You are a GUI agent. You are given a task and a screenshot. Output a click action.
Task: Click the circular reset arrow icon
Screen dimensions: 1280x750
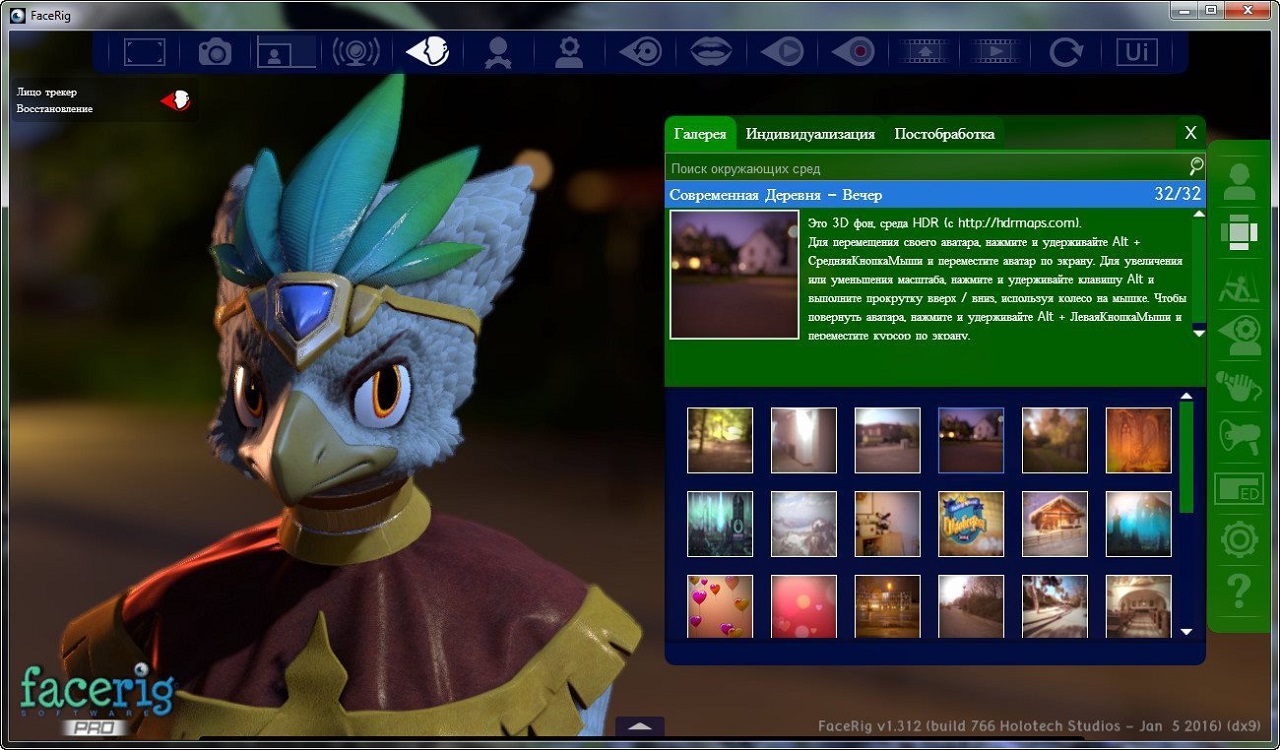point(1066,52)
